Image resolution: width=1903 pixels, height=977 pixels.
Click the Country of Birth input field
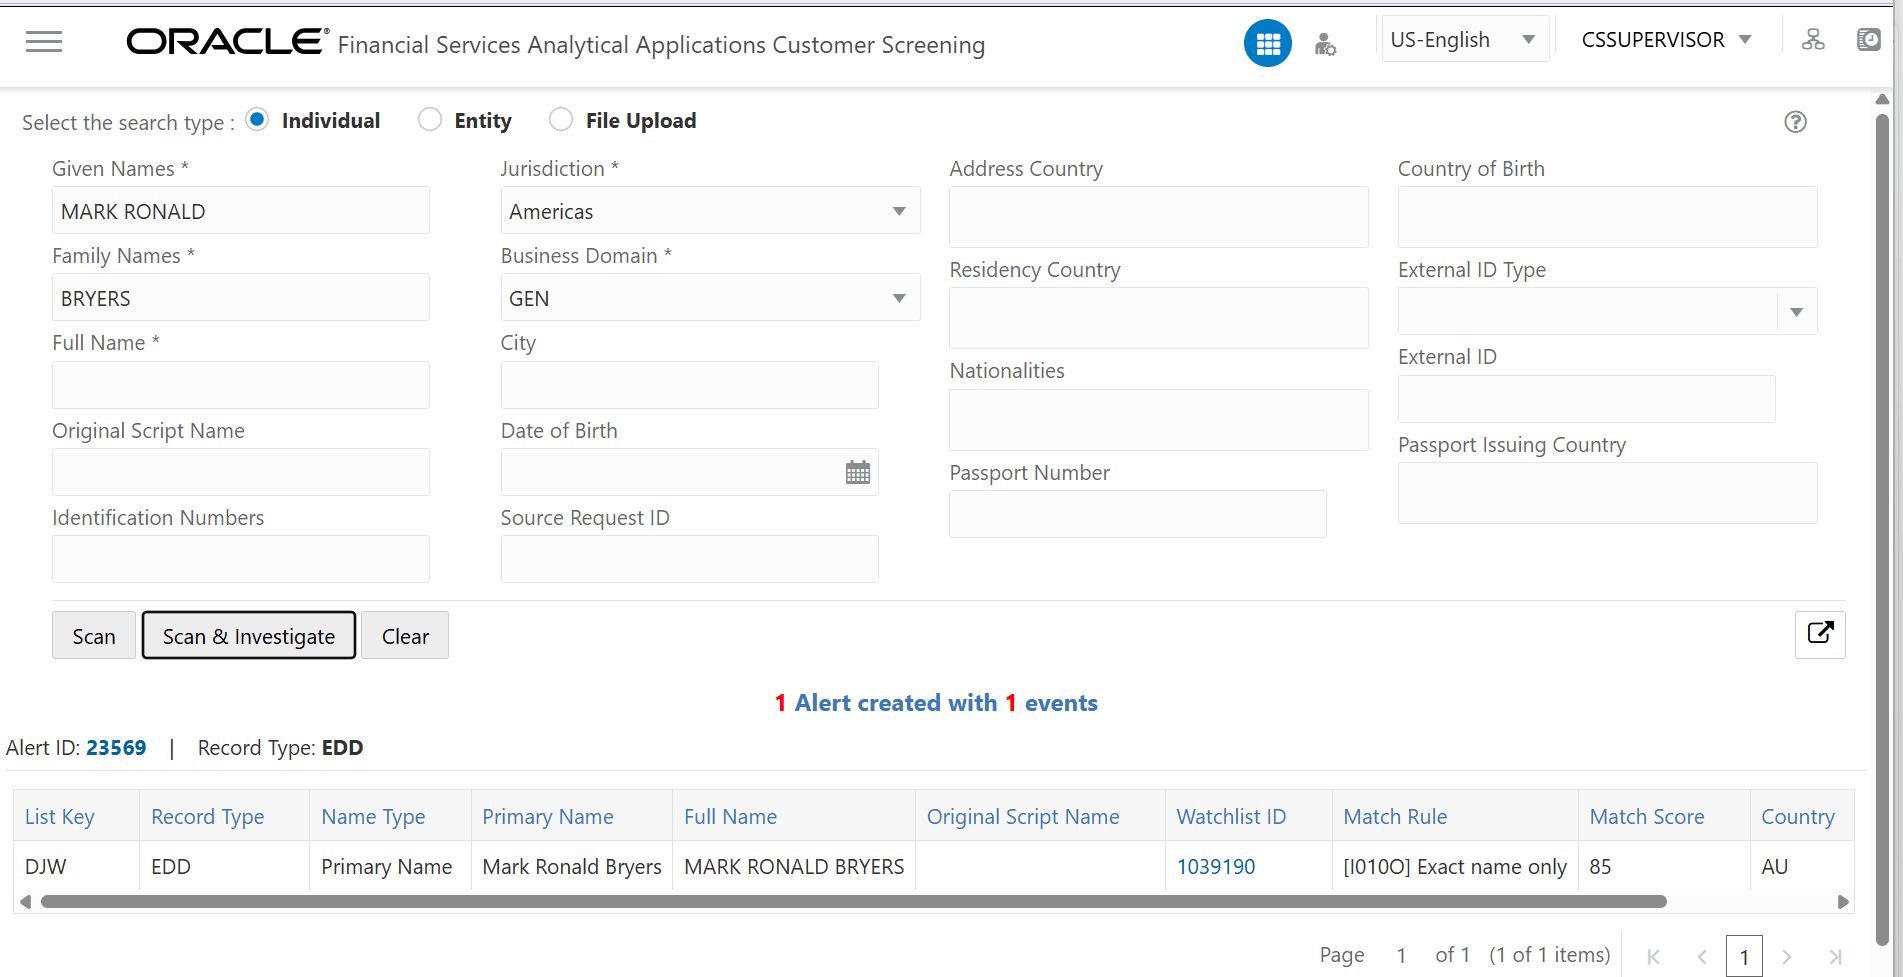(1607, 217)
